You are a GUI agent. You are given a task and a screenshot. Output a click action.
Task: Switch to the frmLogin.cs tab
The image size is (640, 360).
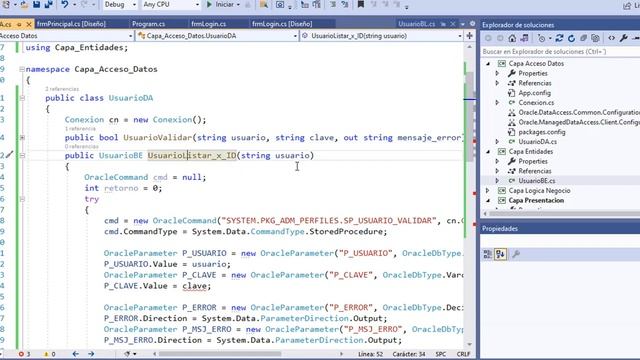click(209, 24)
